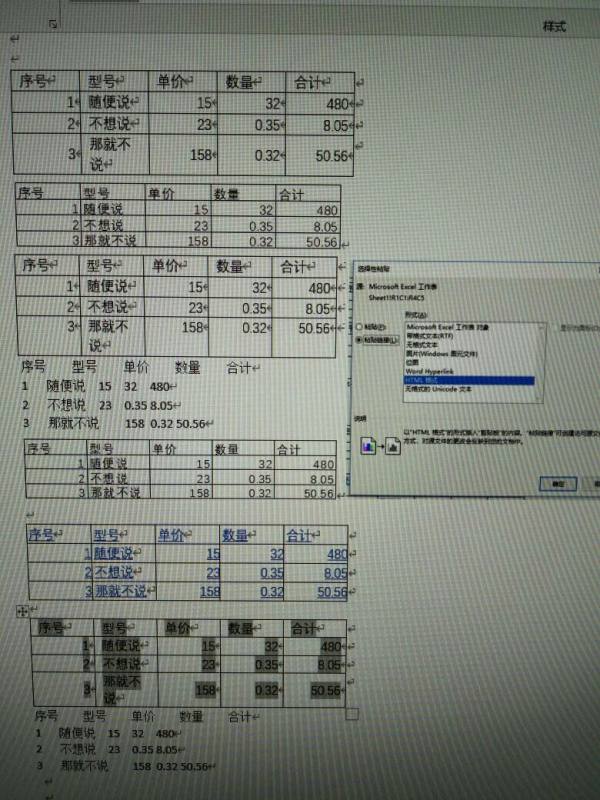Screen dimensions: 600x800
Task: Open the blue 23 hyperlink
Action: tap(213, 573)
